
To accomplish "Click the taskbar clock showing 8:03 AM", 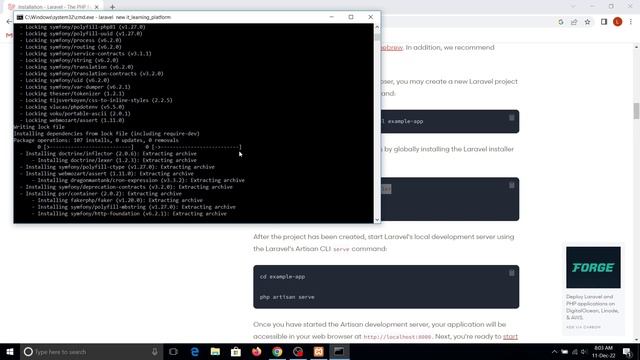I will 604,351.
